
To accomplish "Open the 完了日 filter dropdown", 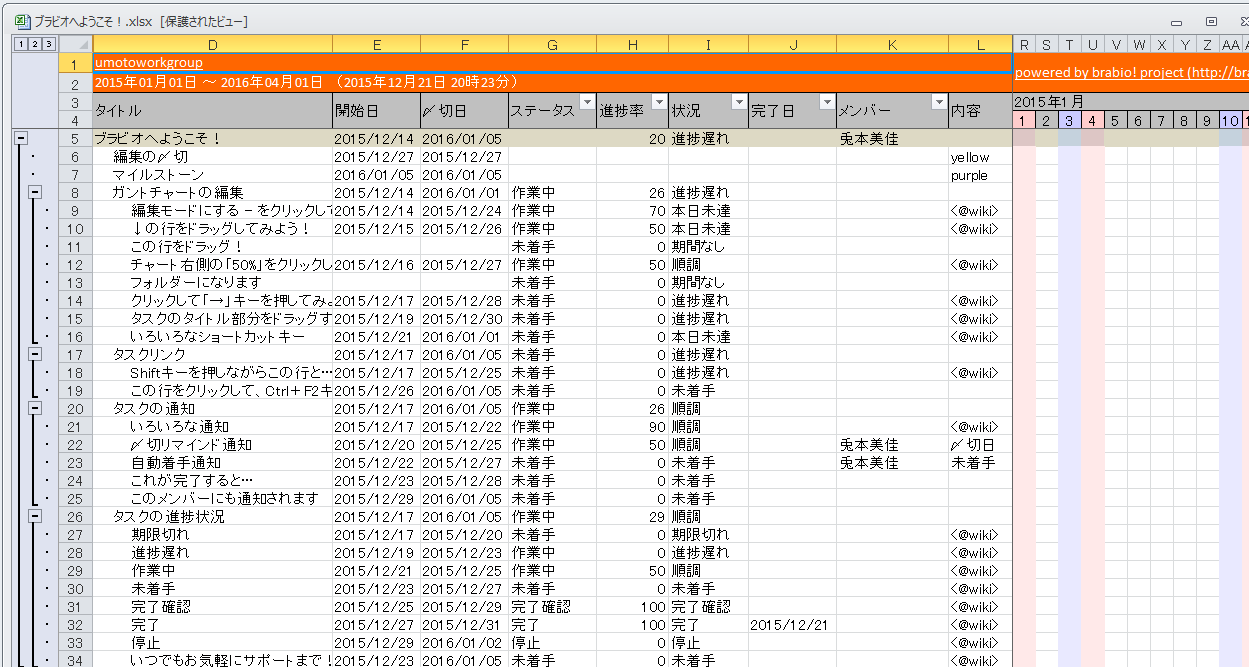I will tap(827, 101).
